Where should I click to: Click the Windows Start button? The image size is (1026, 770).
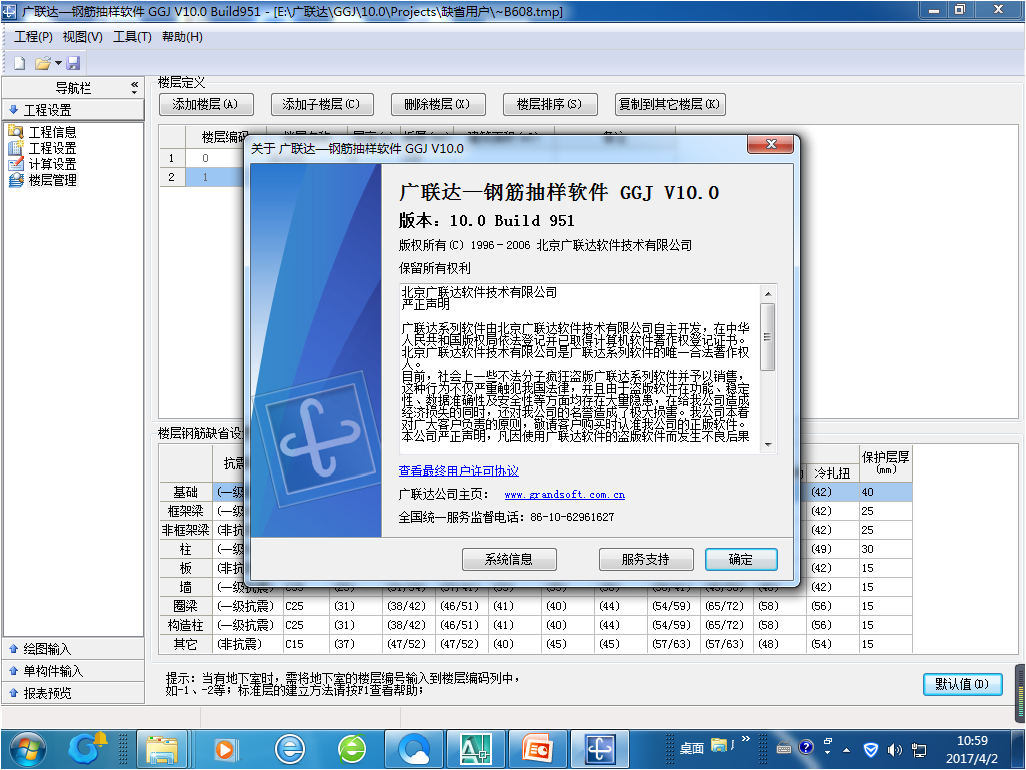[27, 748]
